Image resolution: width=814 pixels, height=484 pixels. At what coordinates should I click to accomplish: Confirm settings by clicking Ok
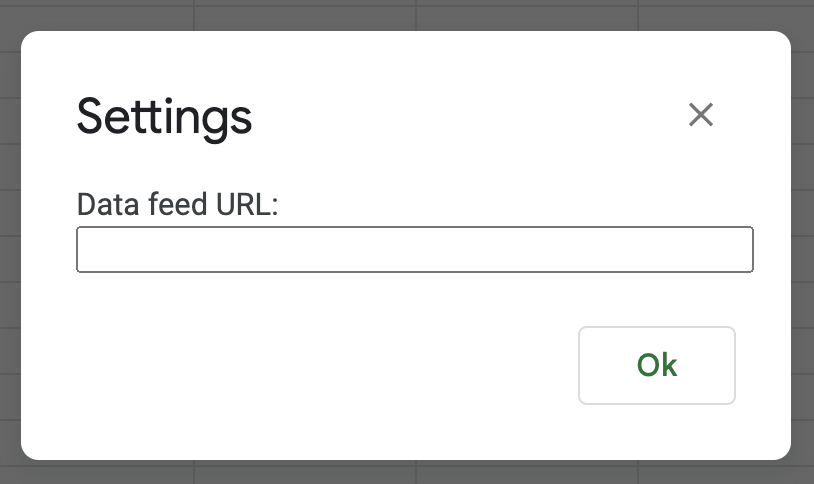(657, 365)
